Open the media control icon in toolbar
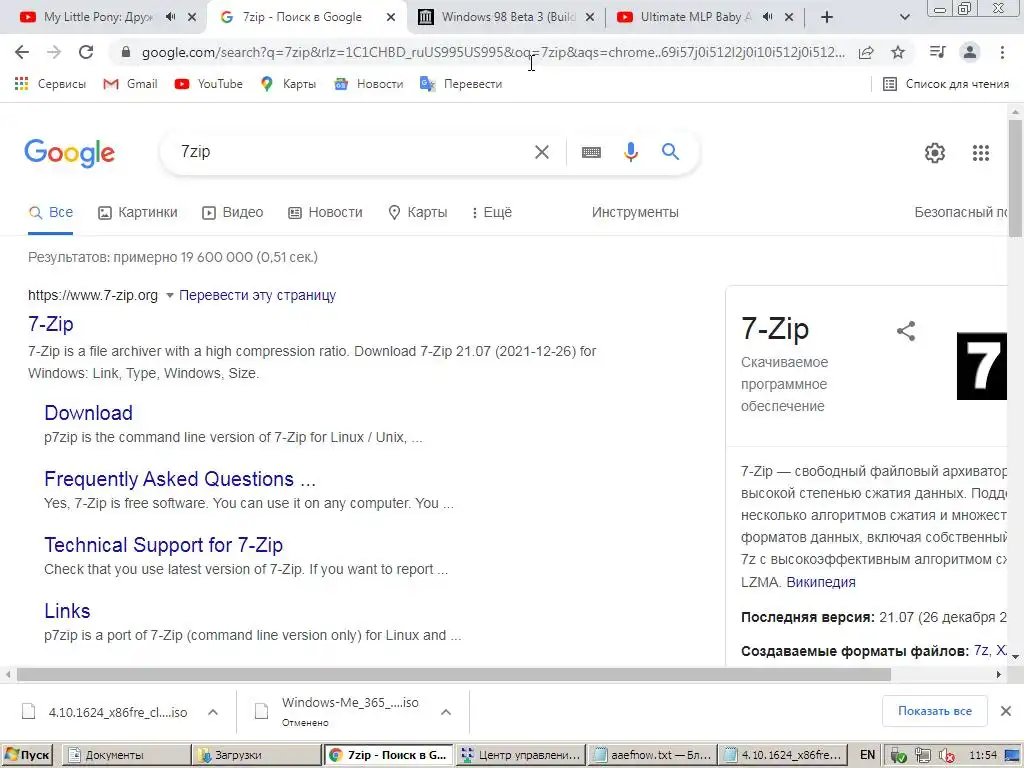 coord(937,52)
